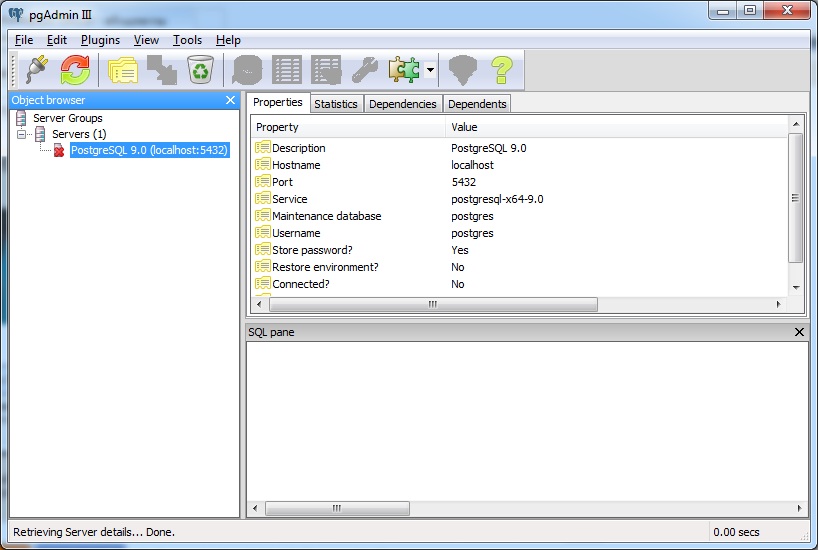
Task: Click the properties list scroll down arrow
Action: pyautogui.click(x=796, y=287)
